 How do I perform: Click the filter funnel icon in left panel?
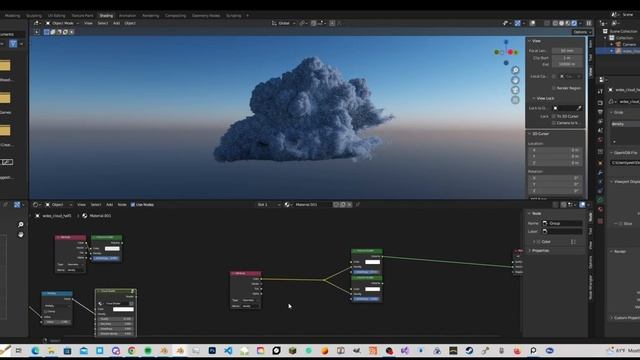click(13, 44)
